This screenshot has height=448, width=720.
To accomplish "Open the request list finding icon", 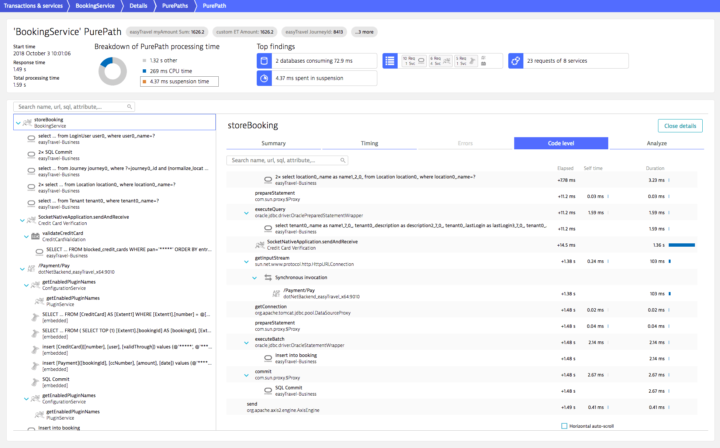I will [x=390, y=61].
